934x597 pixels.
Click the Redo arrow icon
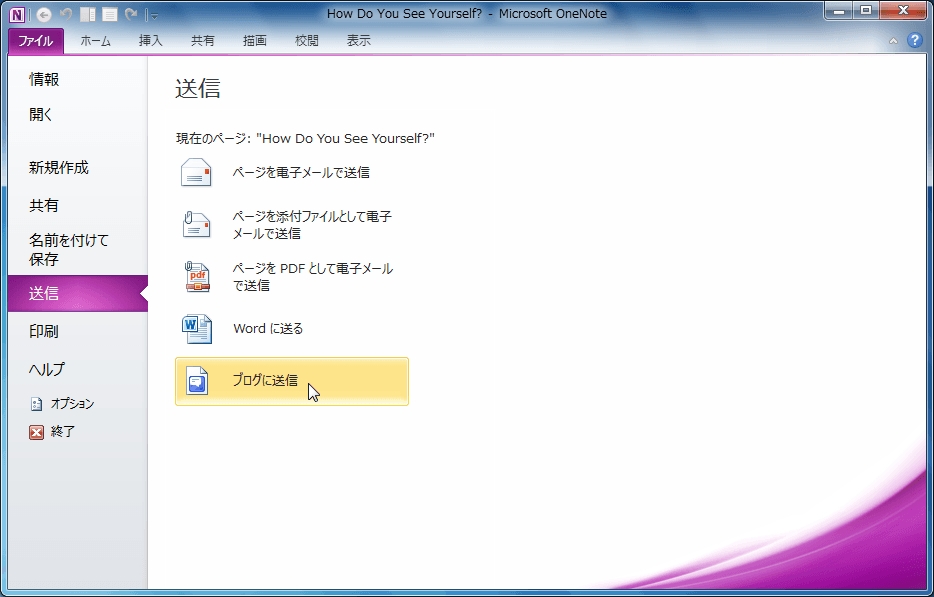[x=132, y=14]
